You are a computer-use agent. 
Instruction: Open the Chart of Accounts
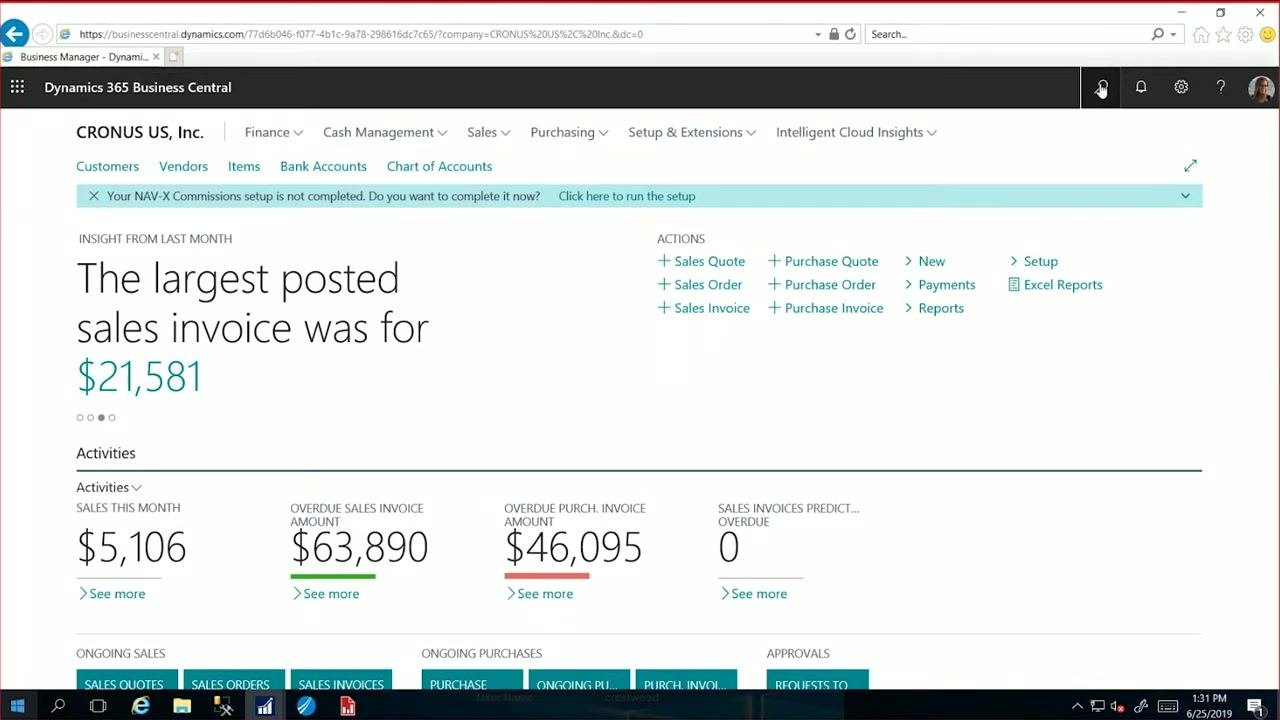tap(439, 166)
